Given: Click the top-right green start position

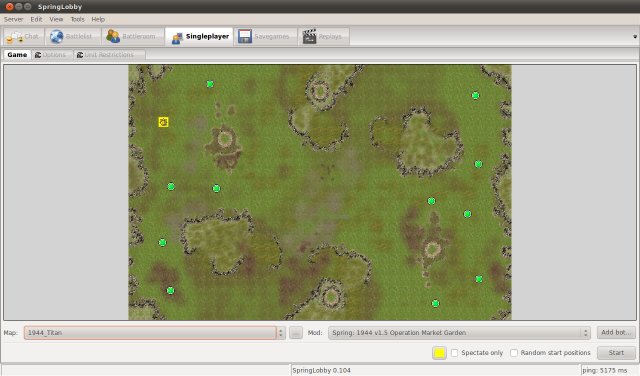Looking at the screenshot, I should [x=475, y=95].
